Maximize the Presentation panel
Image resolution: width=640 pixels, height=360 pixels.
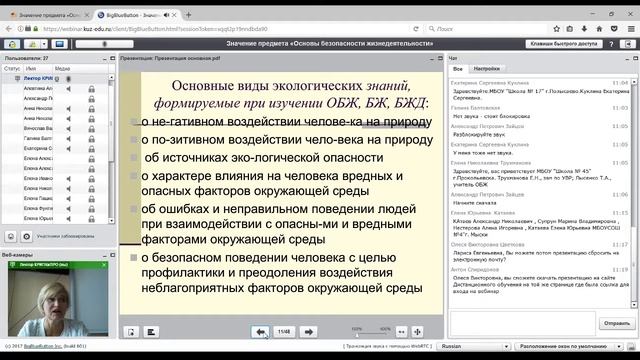[440, 58]
